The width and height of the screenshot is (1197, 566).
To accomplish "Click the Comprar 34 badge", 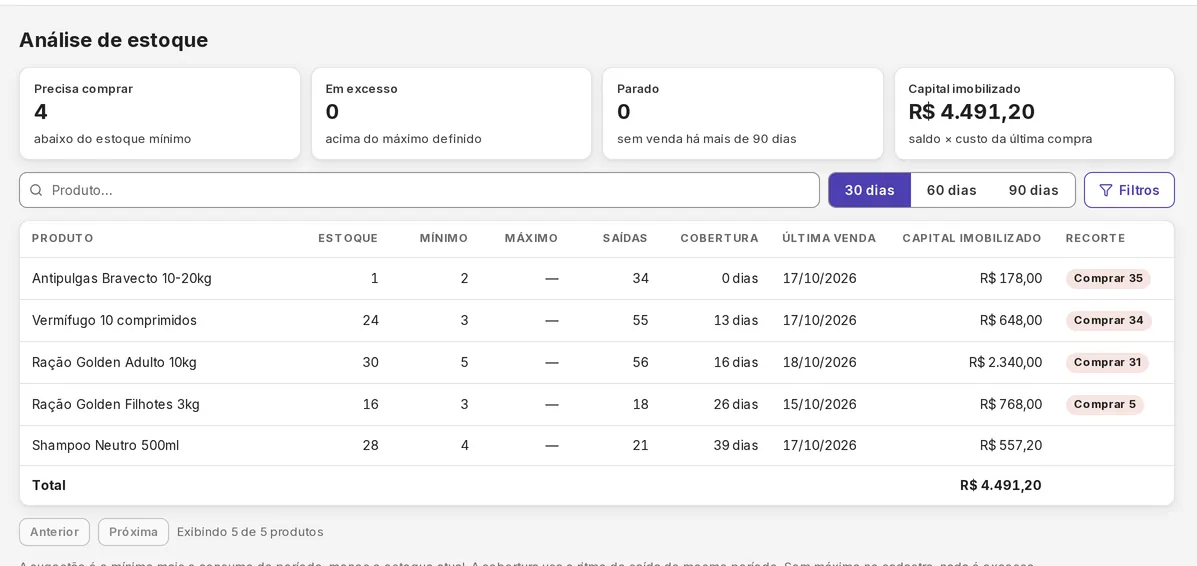I will point(1108,321).
